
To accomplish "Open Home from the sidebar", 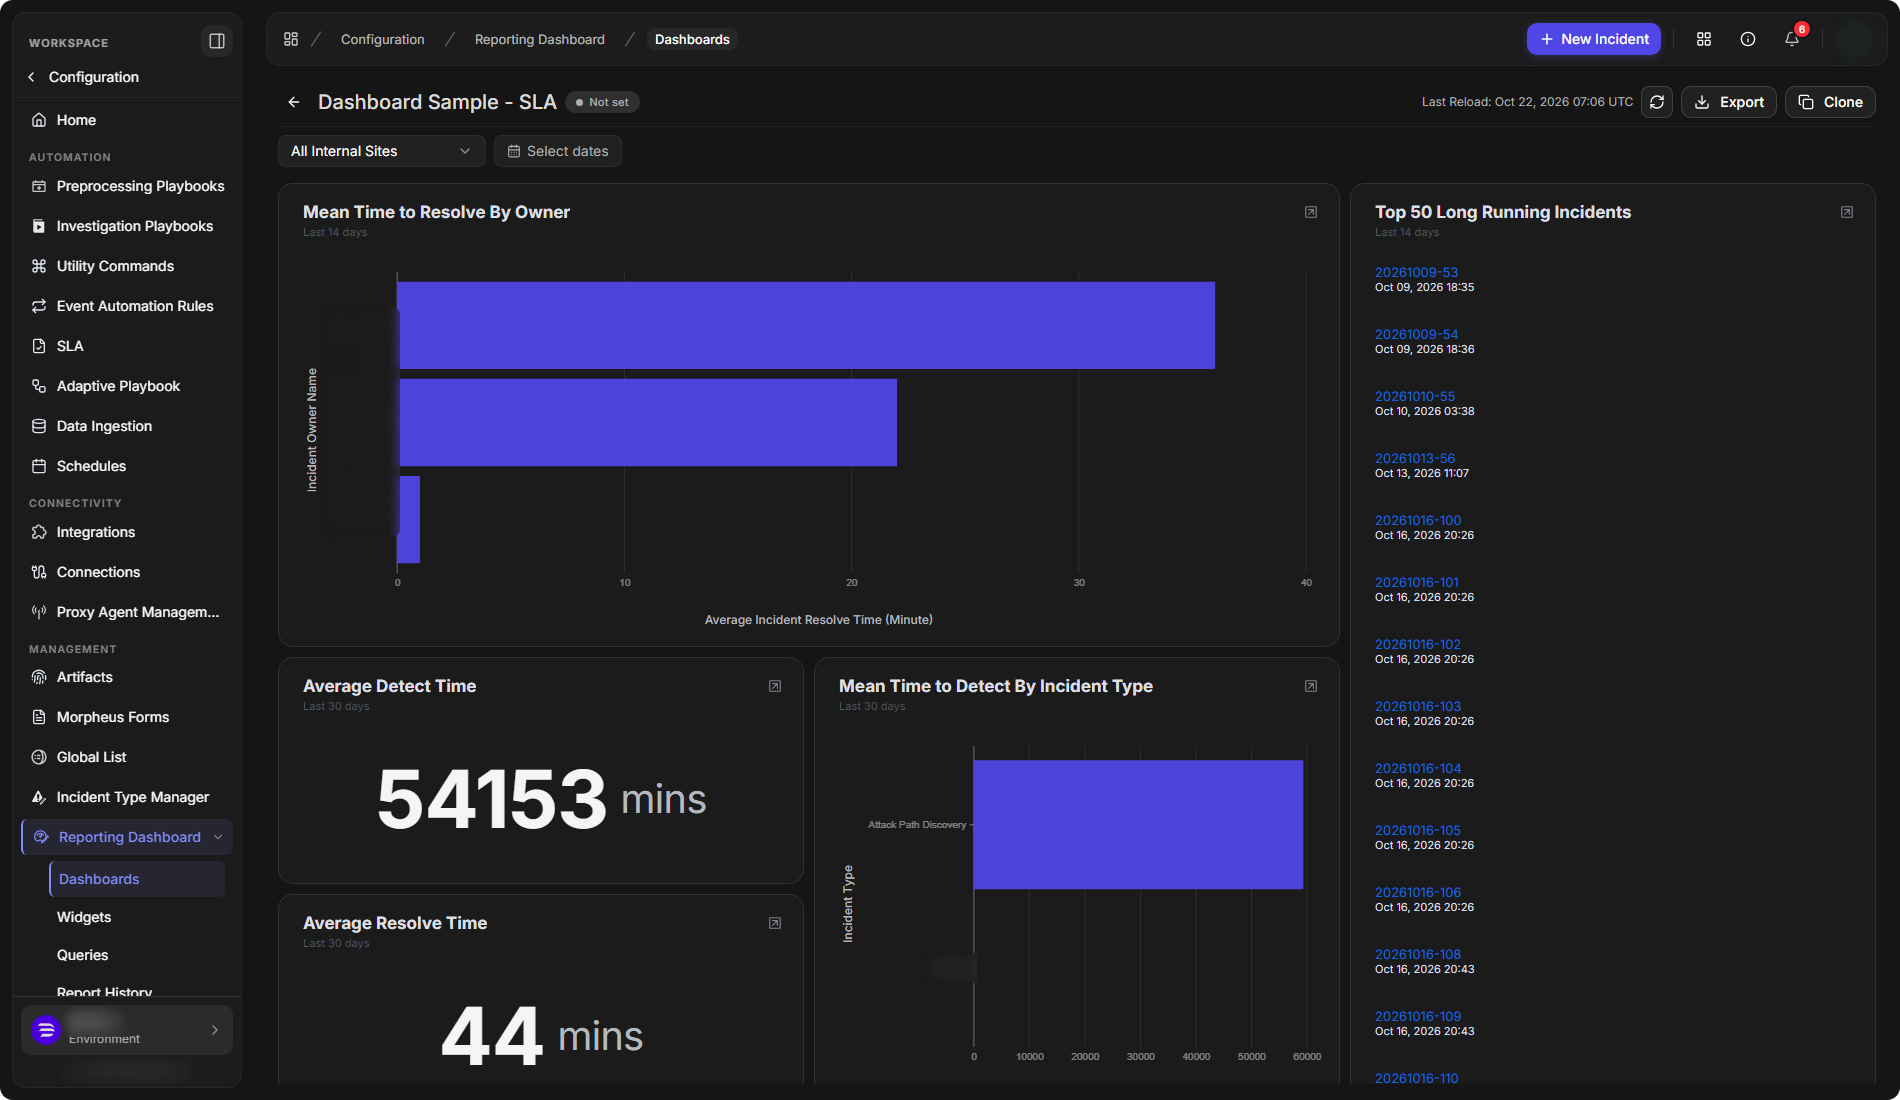I will pyautogui.click(x=127, y=120).
